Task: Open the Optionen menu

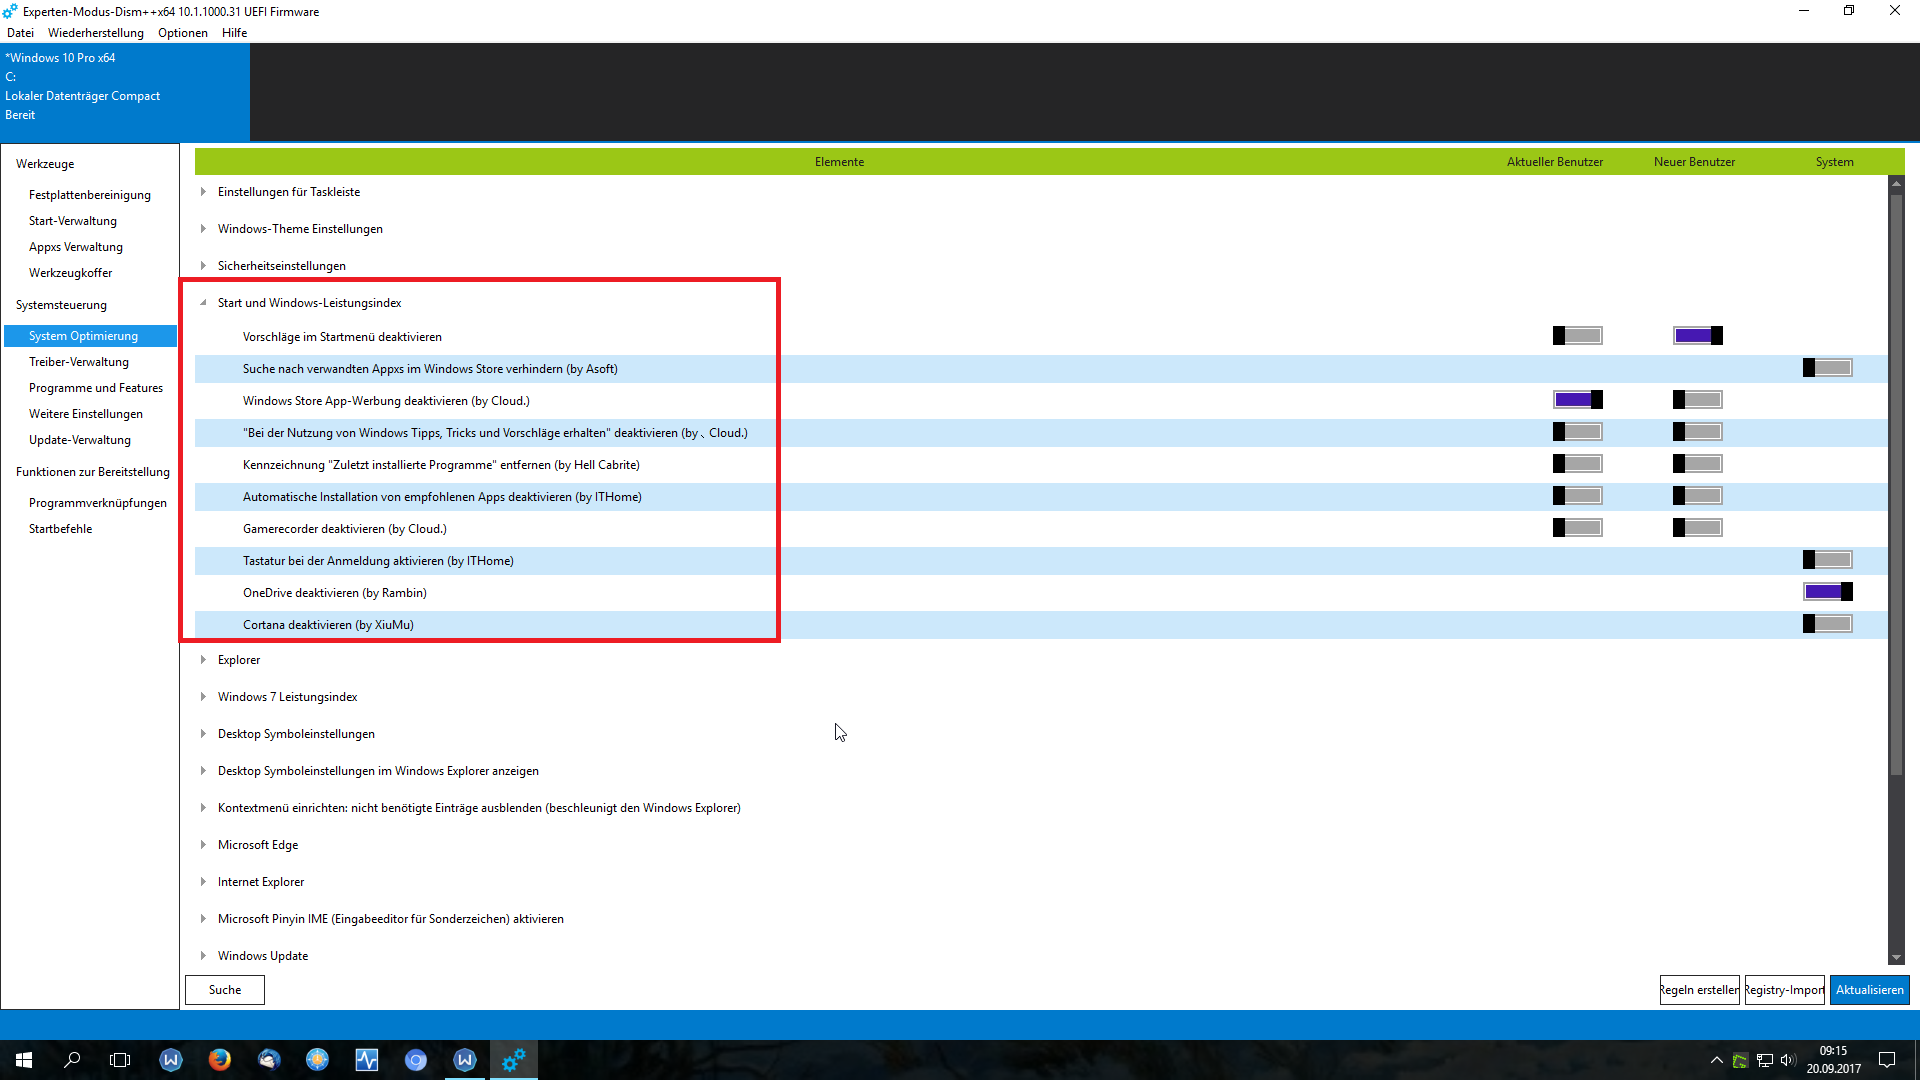Action: point(182,33)
